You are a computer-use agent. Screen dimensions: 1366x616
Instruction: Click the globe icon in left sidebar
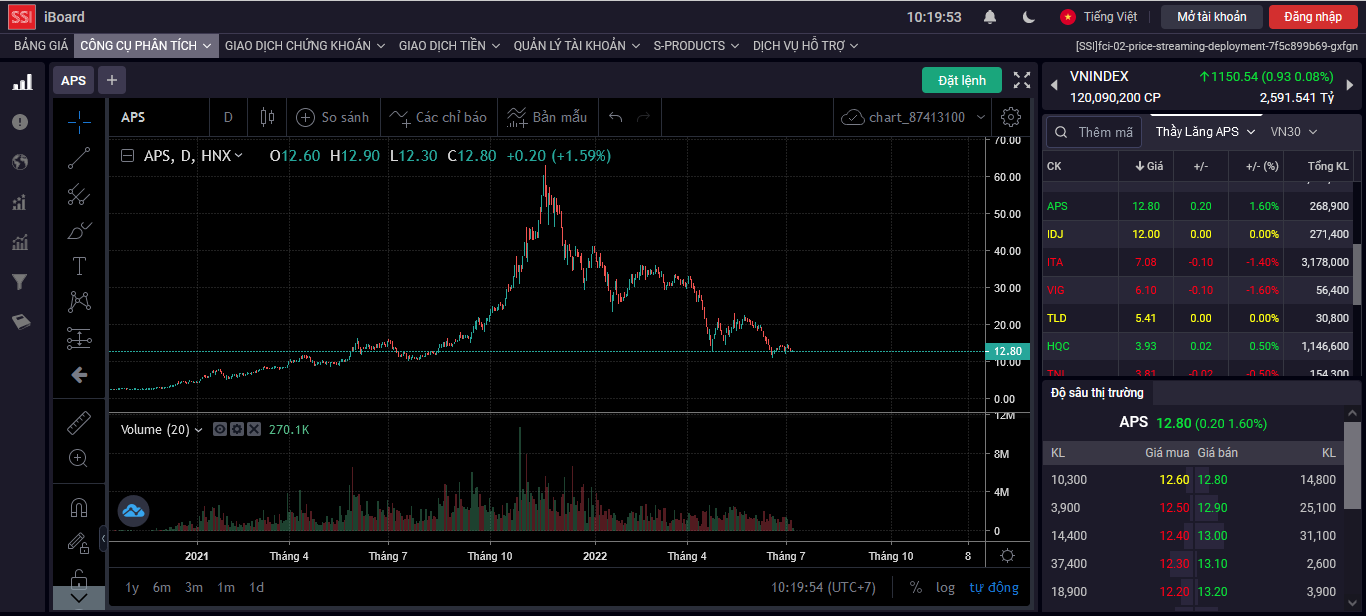pyautogui.click(x=20, y=162)
